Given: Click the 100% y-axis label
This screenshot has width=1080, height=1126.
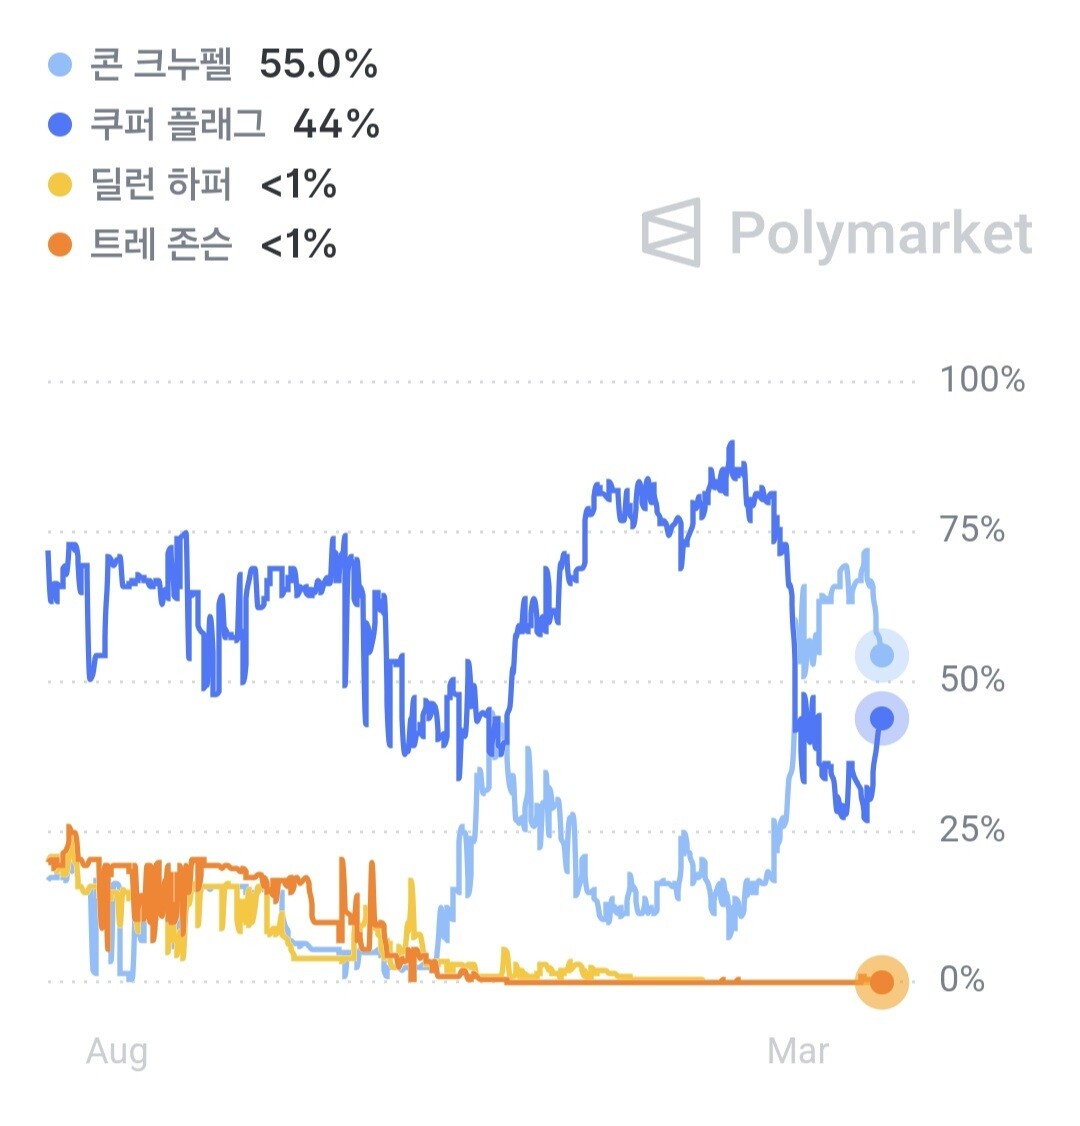Looking at the screenshot, I should click(982, 379).
